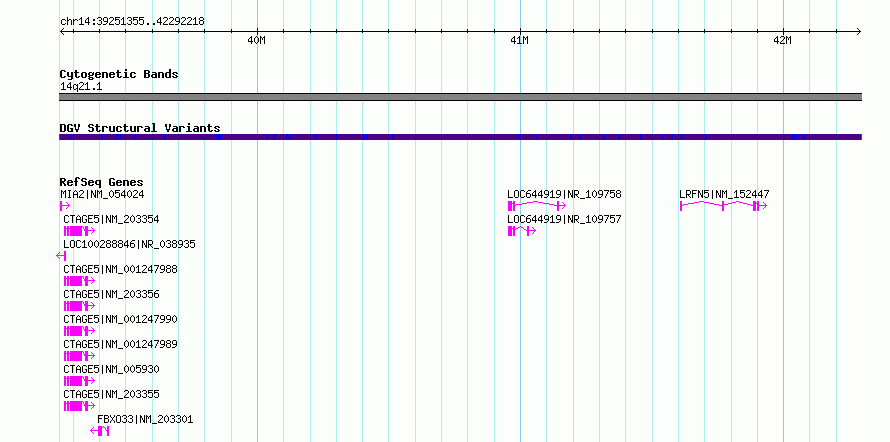Click the CTAGE5|NM_005930 label
890x442 pixels.
coord(111,369)
